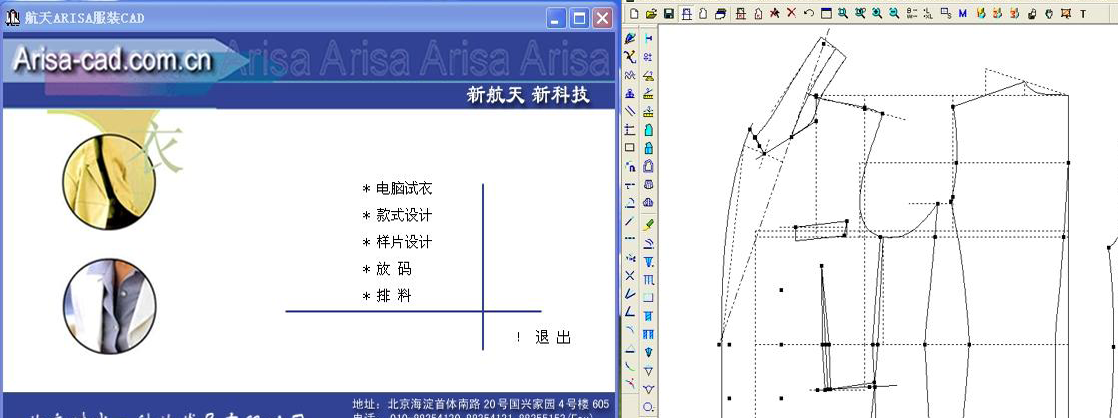The width and height of the screenshot is (1118, 418).
Task: Click the red house-shaped piece icon in top toolbar
Action: pyautogui.click(x=758, y=14)
